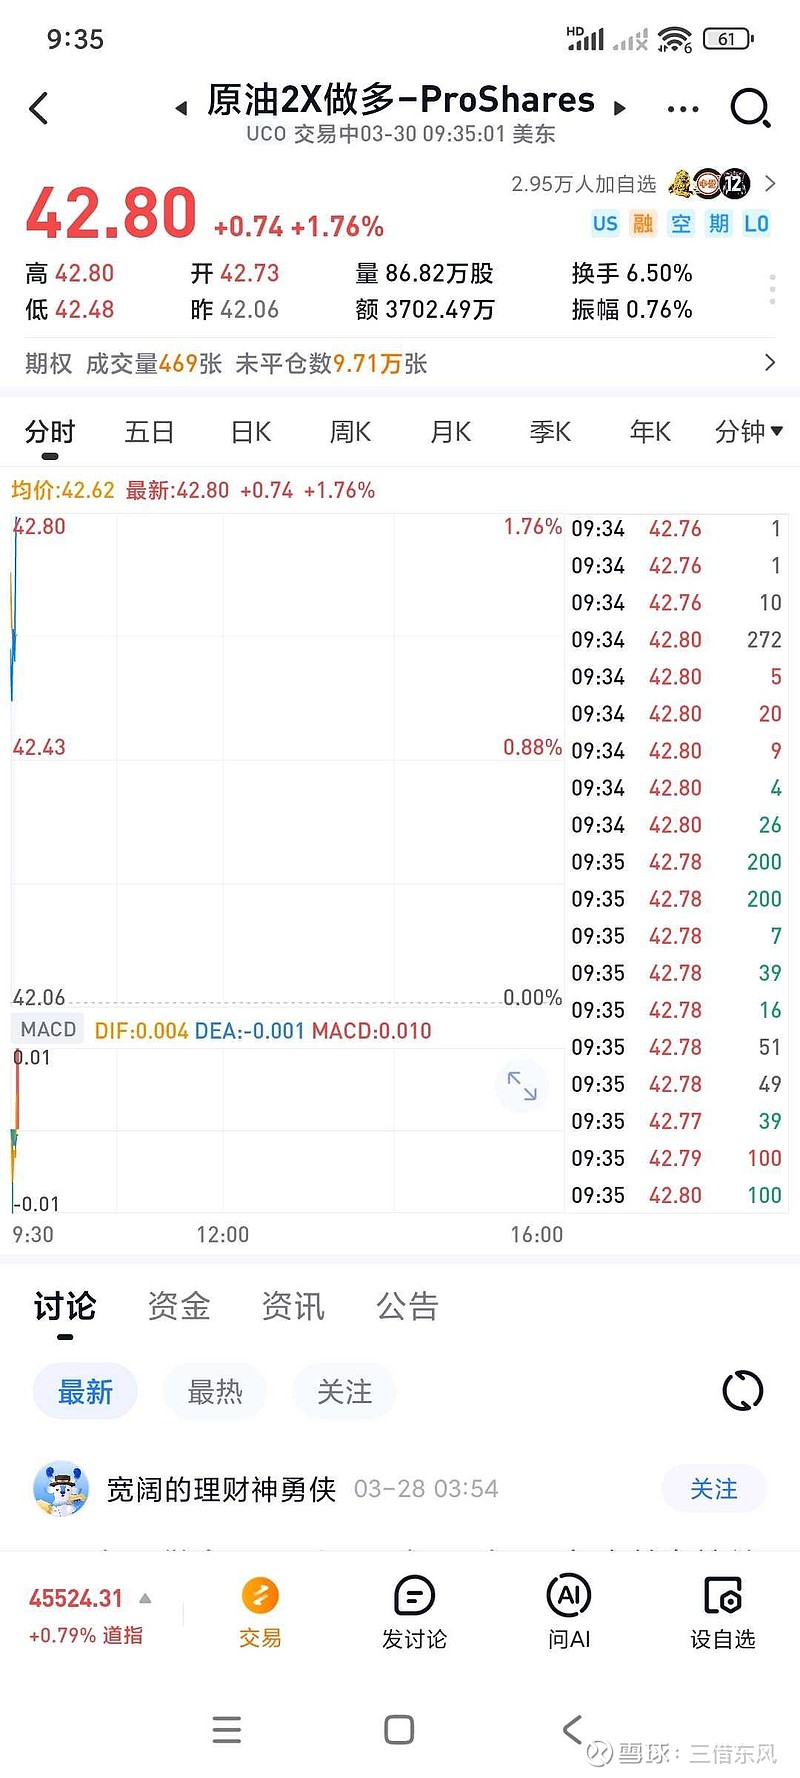Switch to the 日K chart tab
The width and height of the screenshot is (800, 1778).
coord(250,432)
